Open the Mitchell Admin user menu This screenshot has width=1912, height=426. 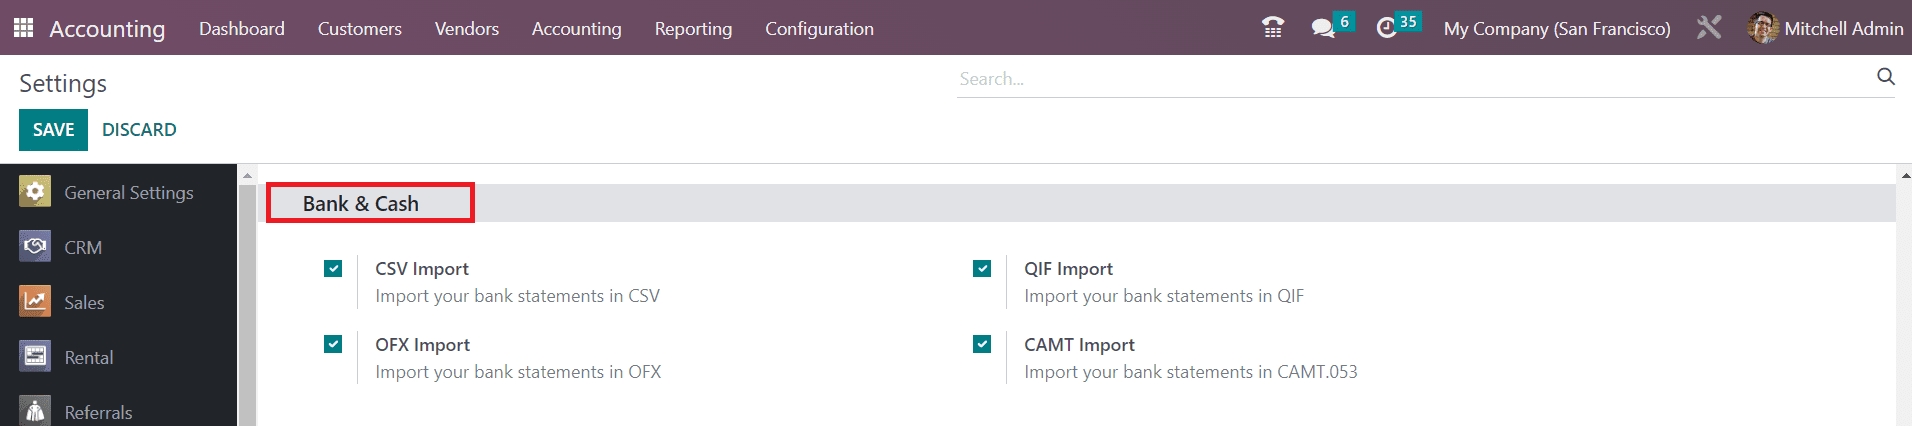[x=1825, y=29]
